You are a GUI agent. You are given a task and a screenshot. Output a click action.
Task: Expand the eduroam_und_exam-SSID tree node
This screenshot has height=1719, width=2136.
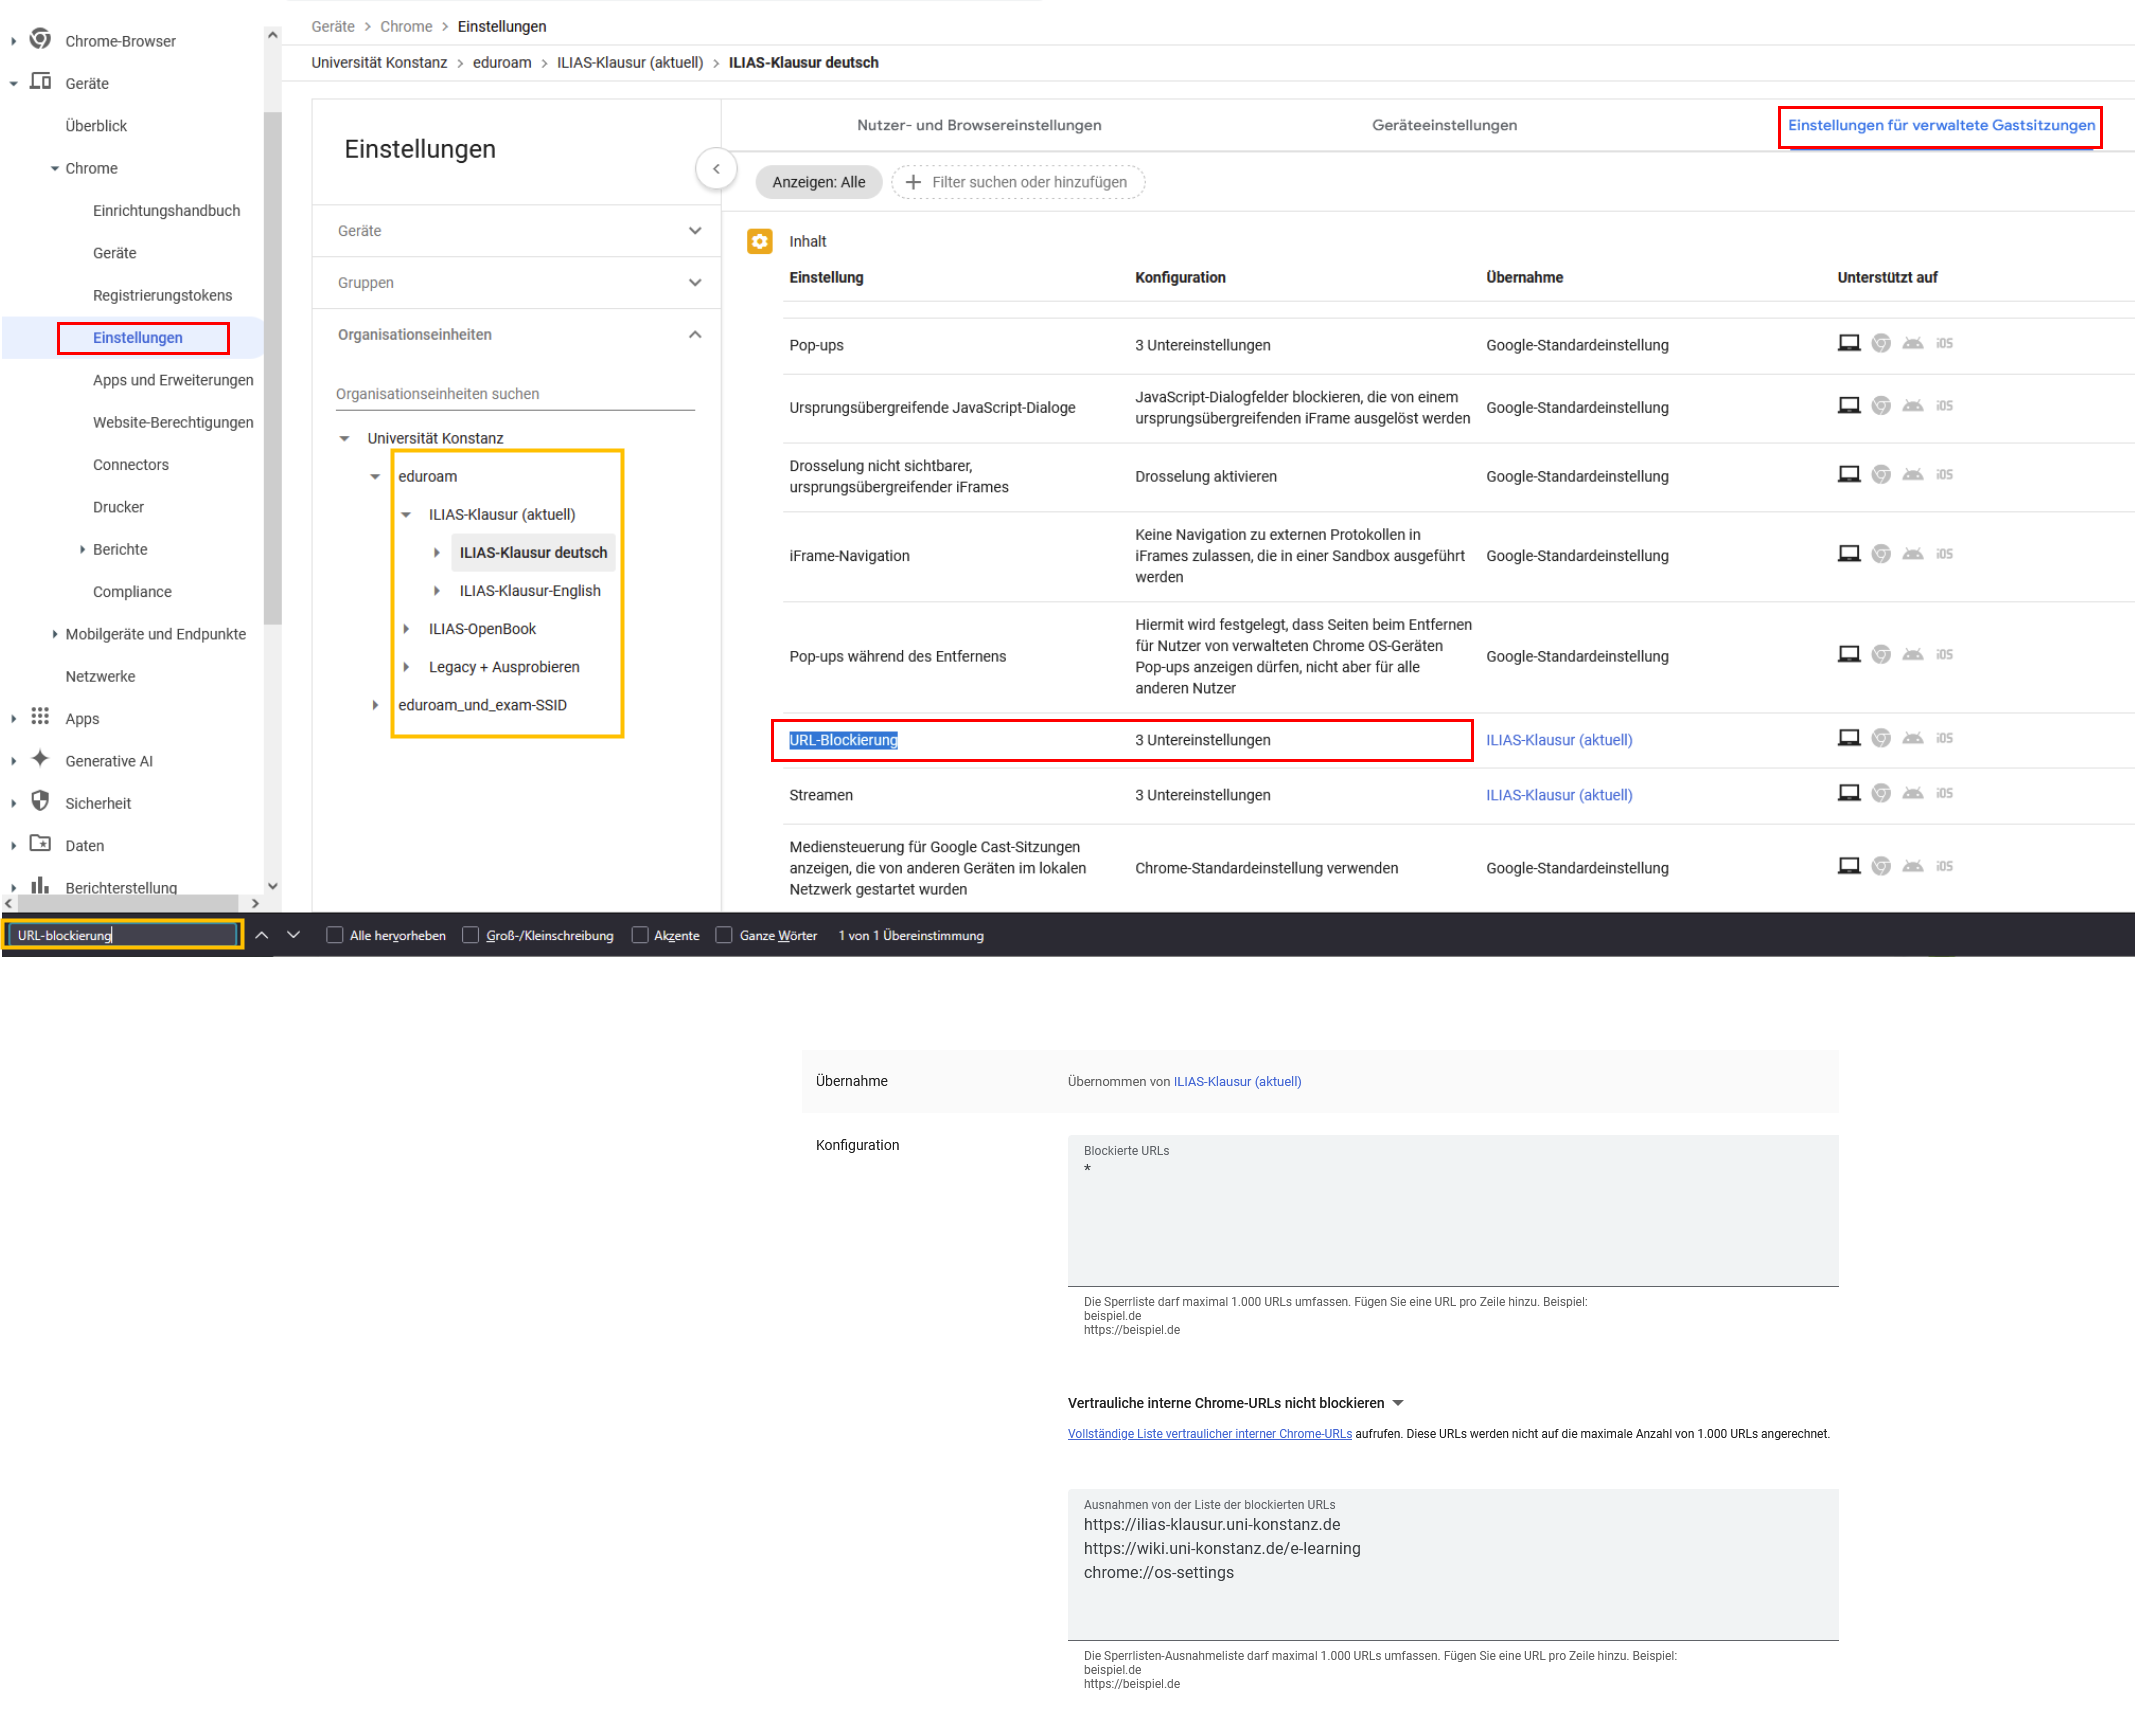tap(376, 705)
